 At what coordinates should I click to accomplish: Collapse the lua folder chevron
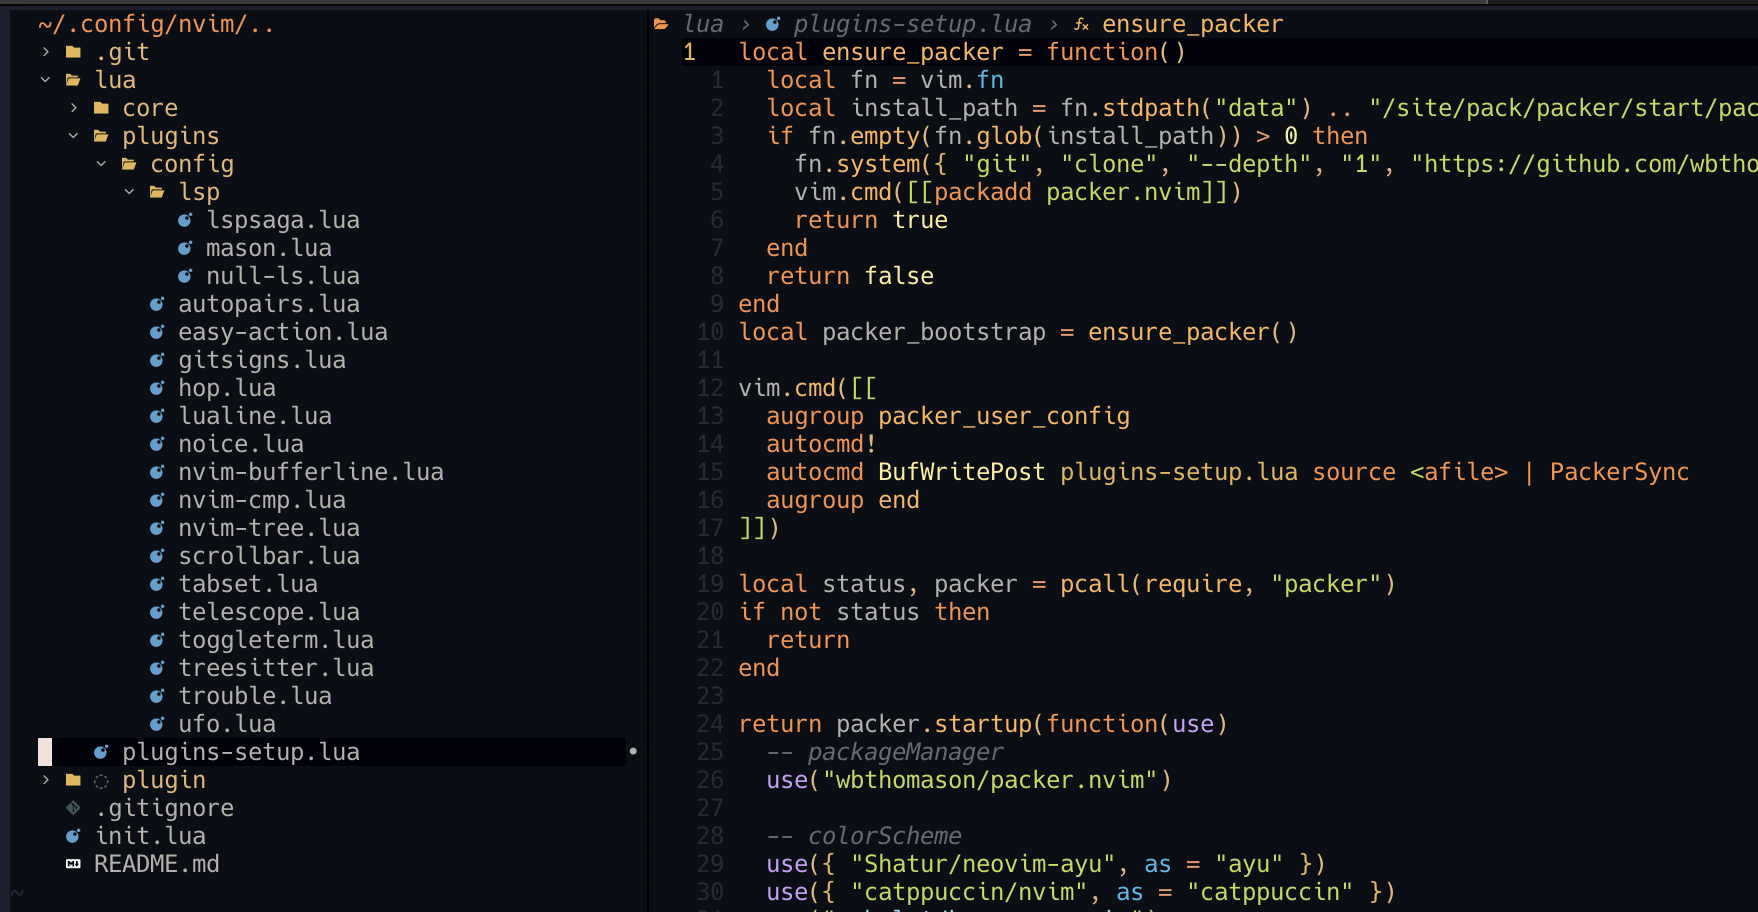coord(46,80)
